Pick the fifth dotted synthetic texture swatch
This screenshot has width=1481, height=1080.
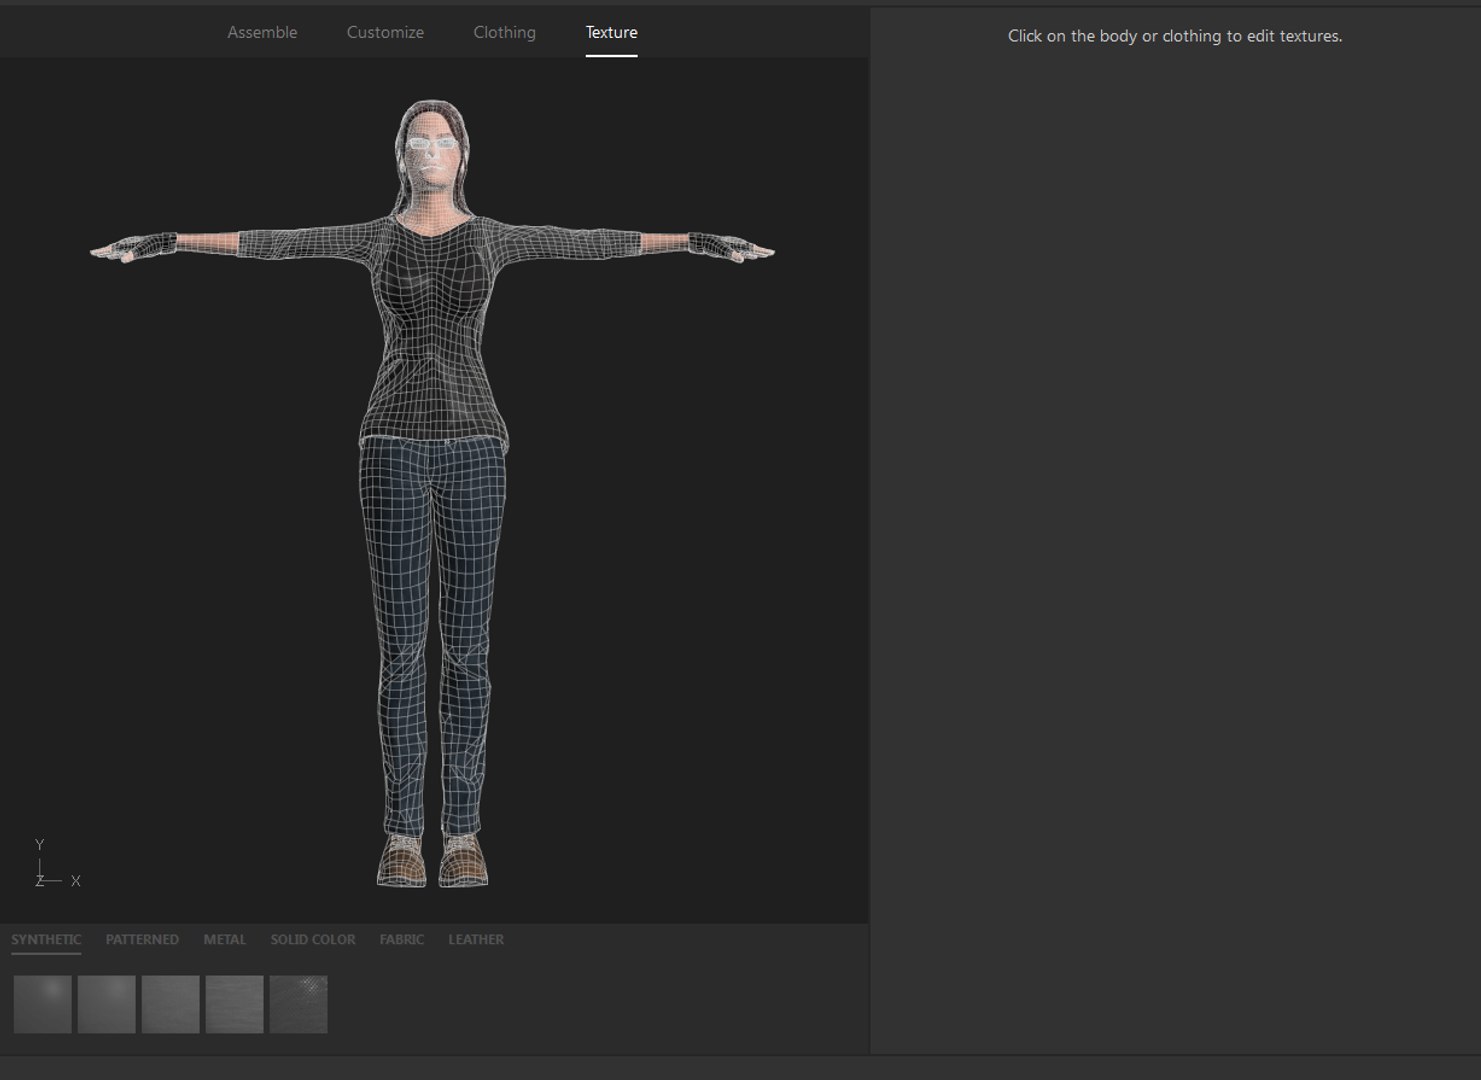tap(299, 1004)
